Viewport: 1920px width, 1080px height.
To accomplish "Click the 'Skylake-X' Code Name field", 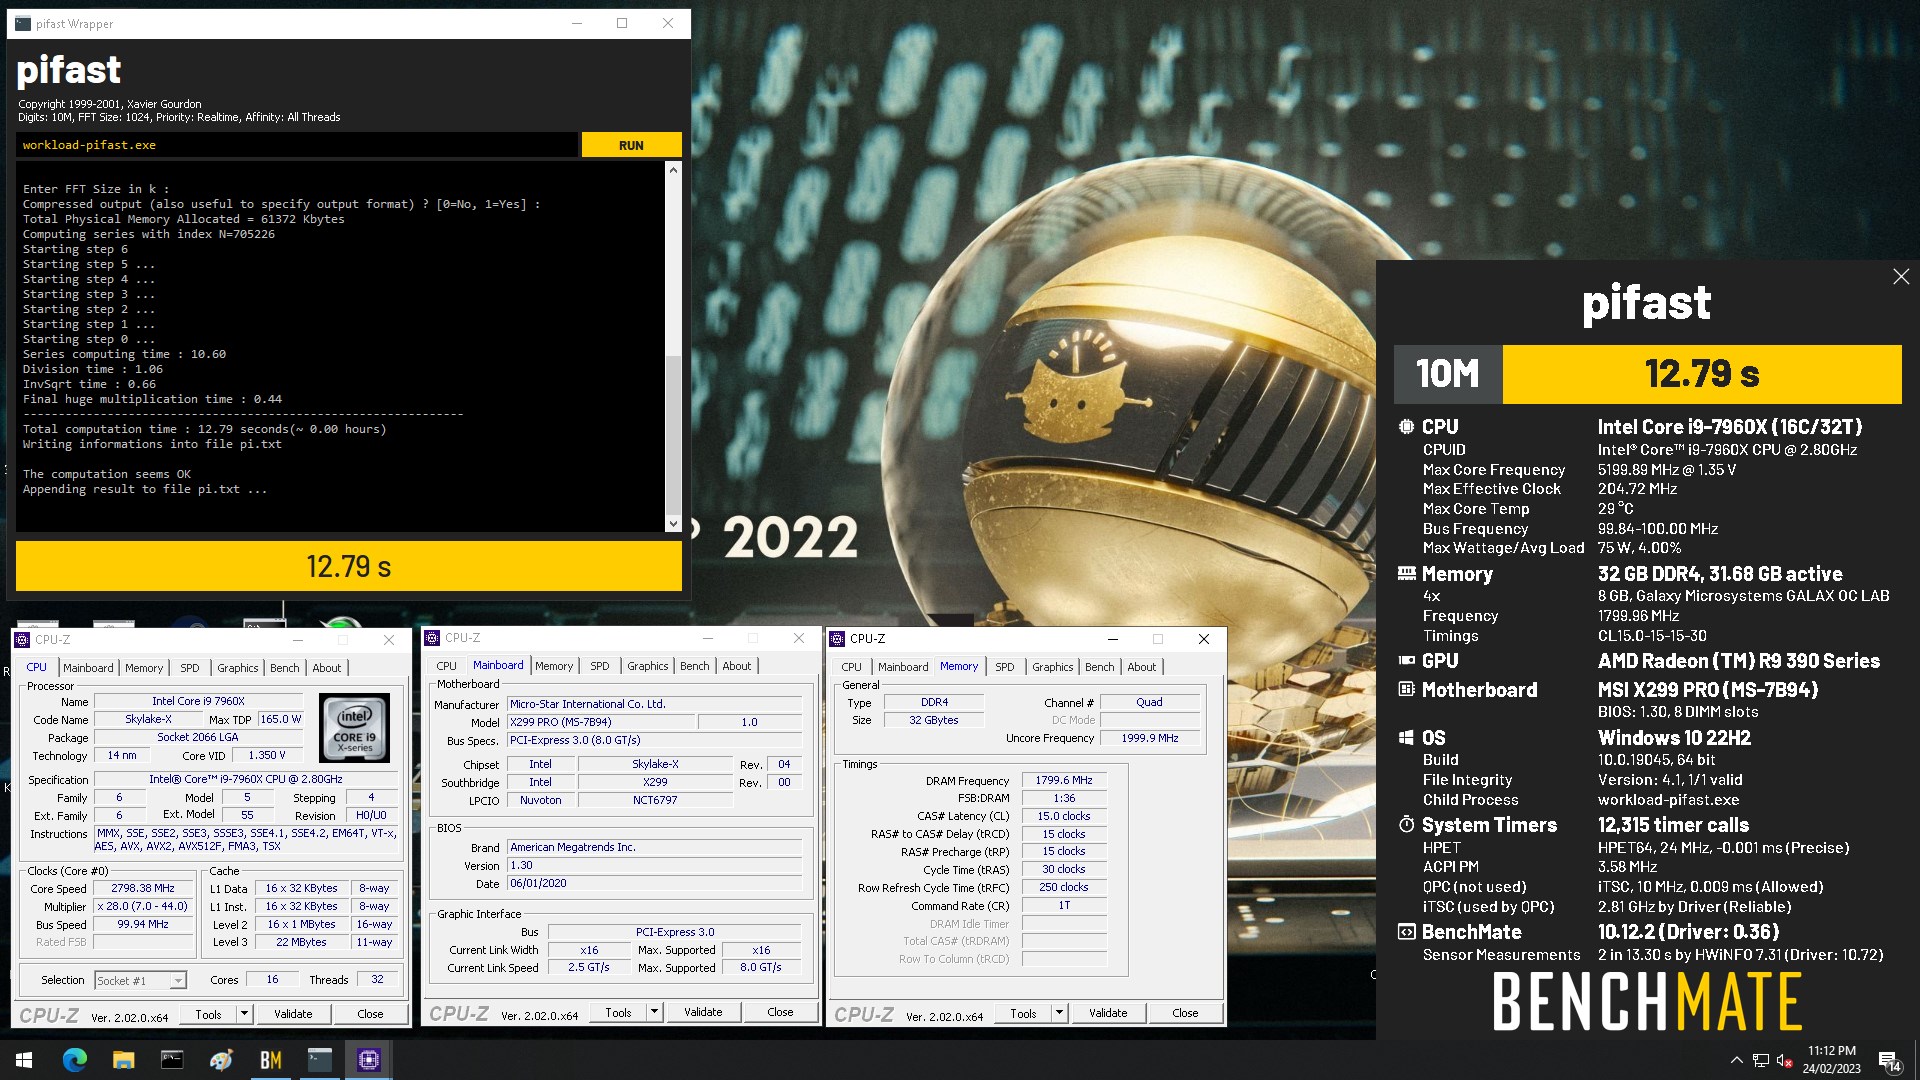I will click(148, 720).
